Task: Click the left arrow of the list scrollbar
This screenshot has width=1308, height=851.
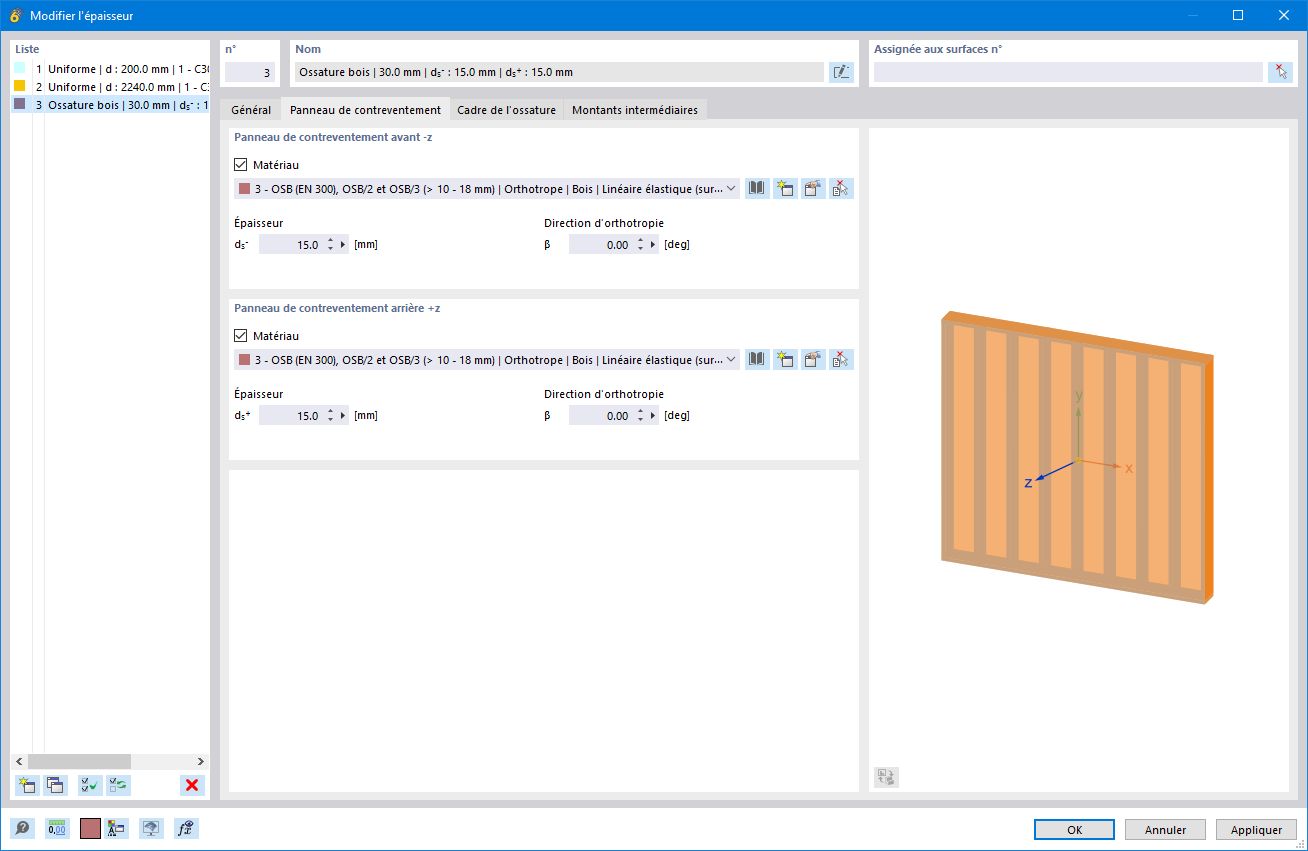Action: [19, 761]
